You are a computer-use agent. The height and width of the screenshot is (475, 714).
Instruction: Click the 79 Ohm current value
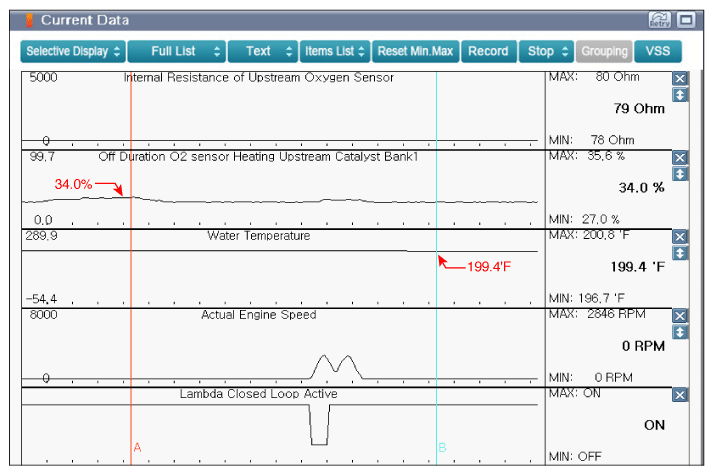639,108
